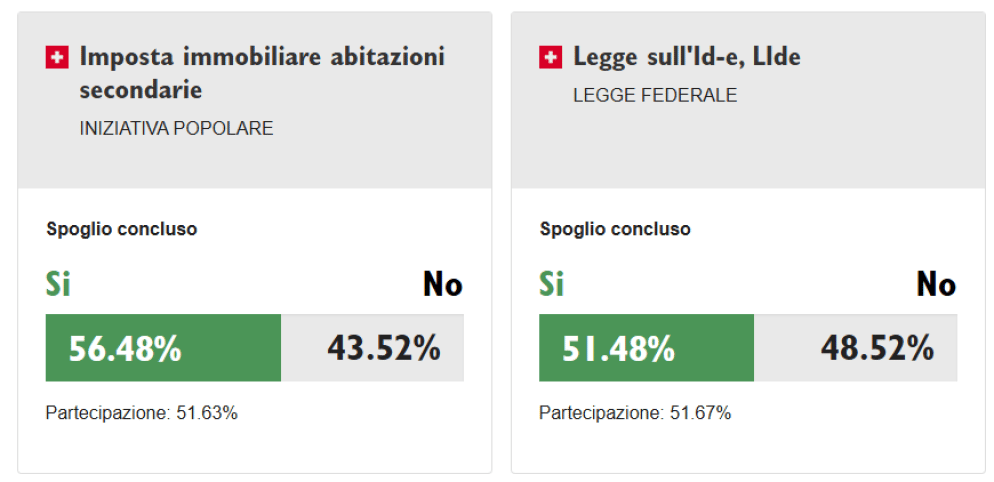This screenshot has height=482, width=994.
Task: Click Spoglio concluso in the right card
Action: 615,229
